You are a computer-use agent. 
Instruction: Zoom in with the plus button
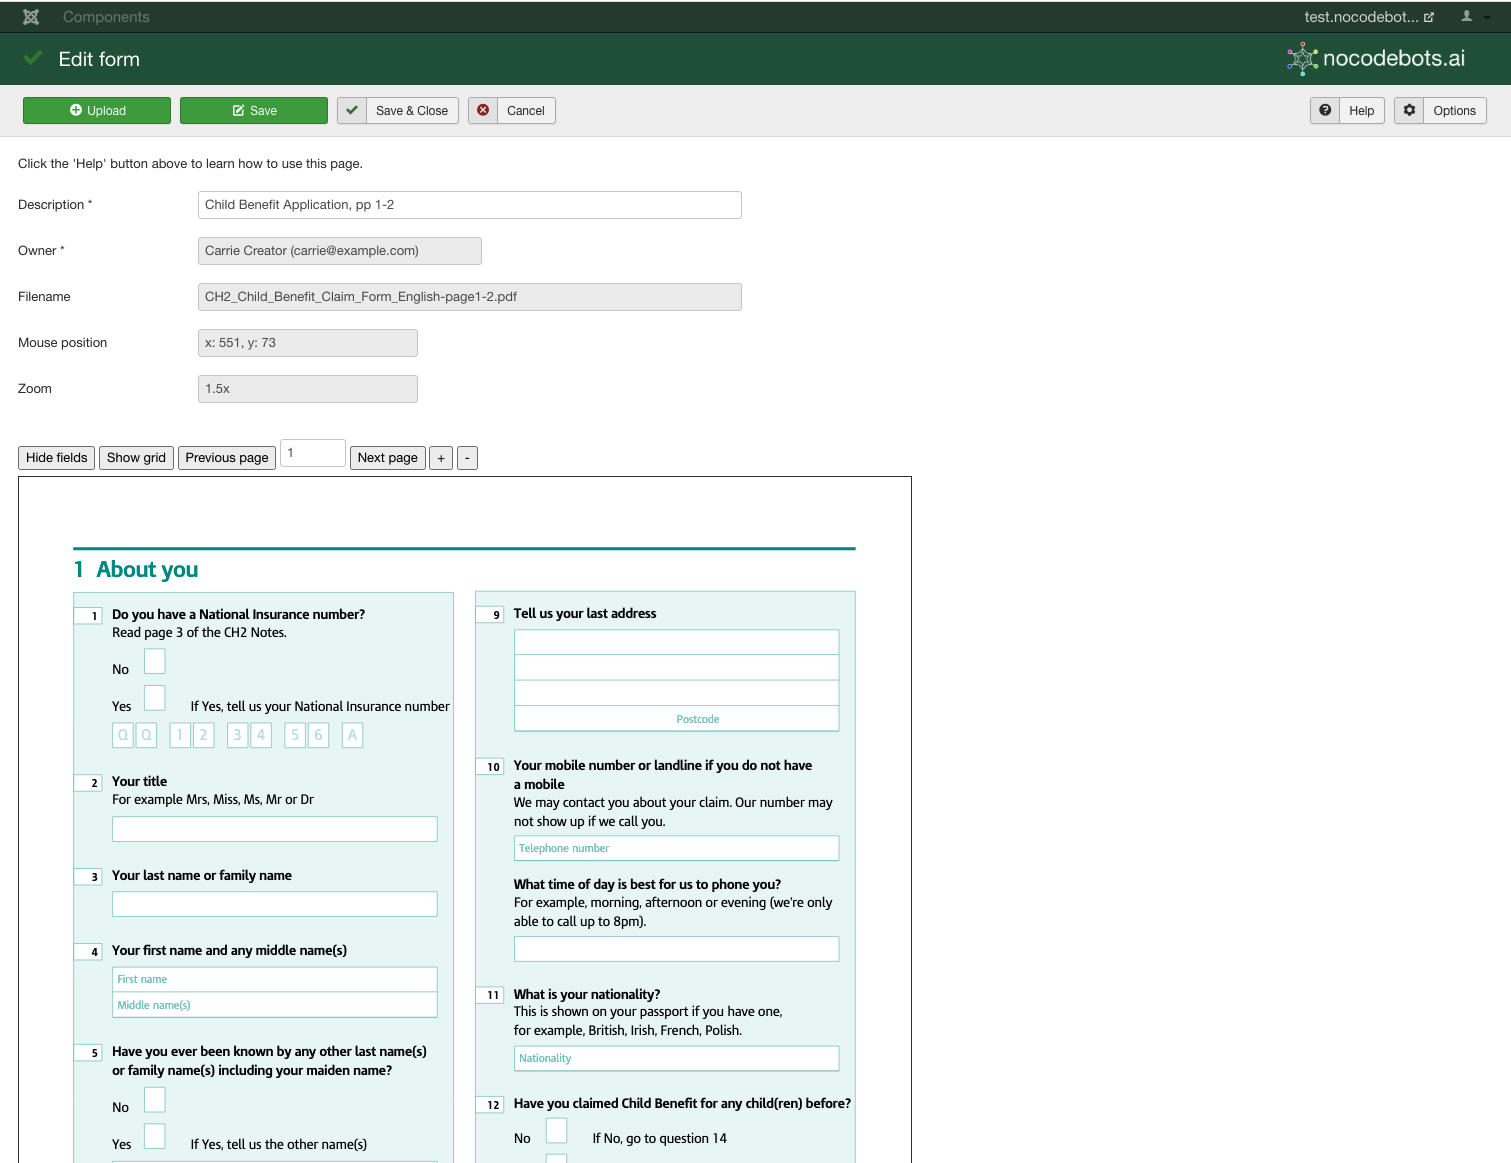click(x=441, y=458)
